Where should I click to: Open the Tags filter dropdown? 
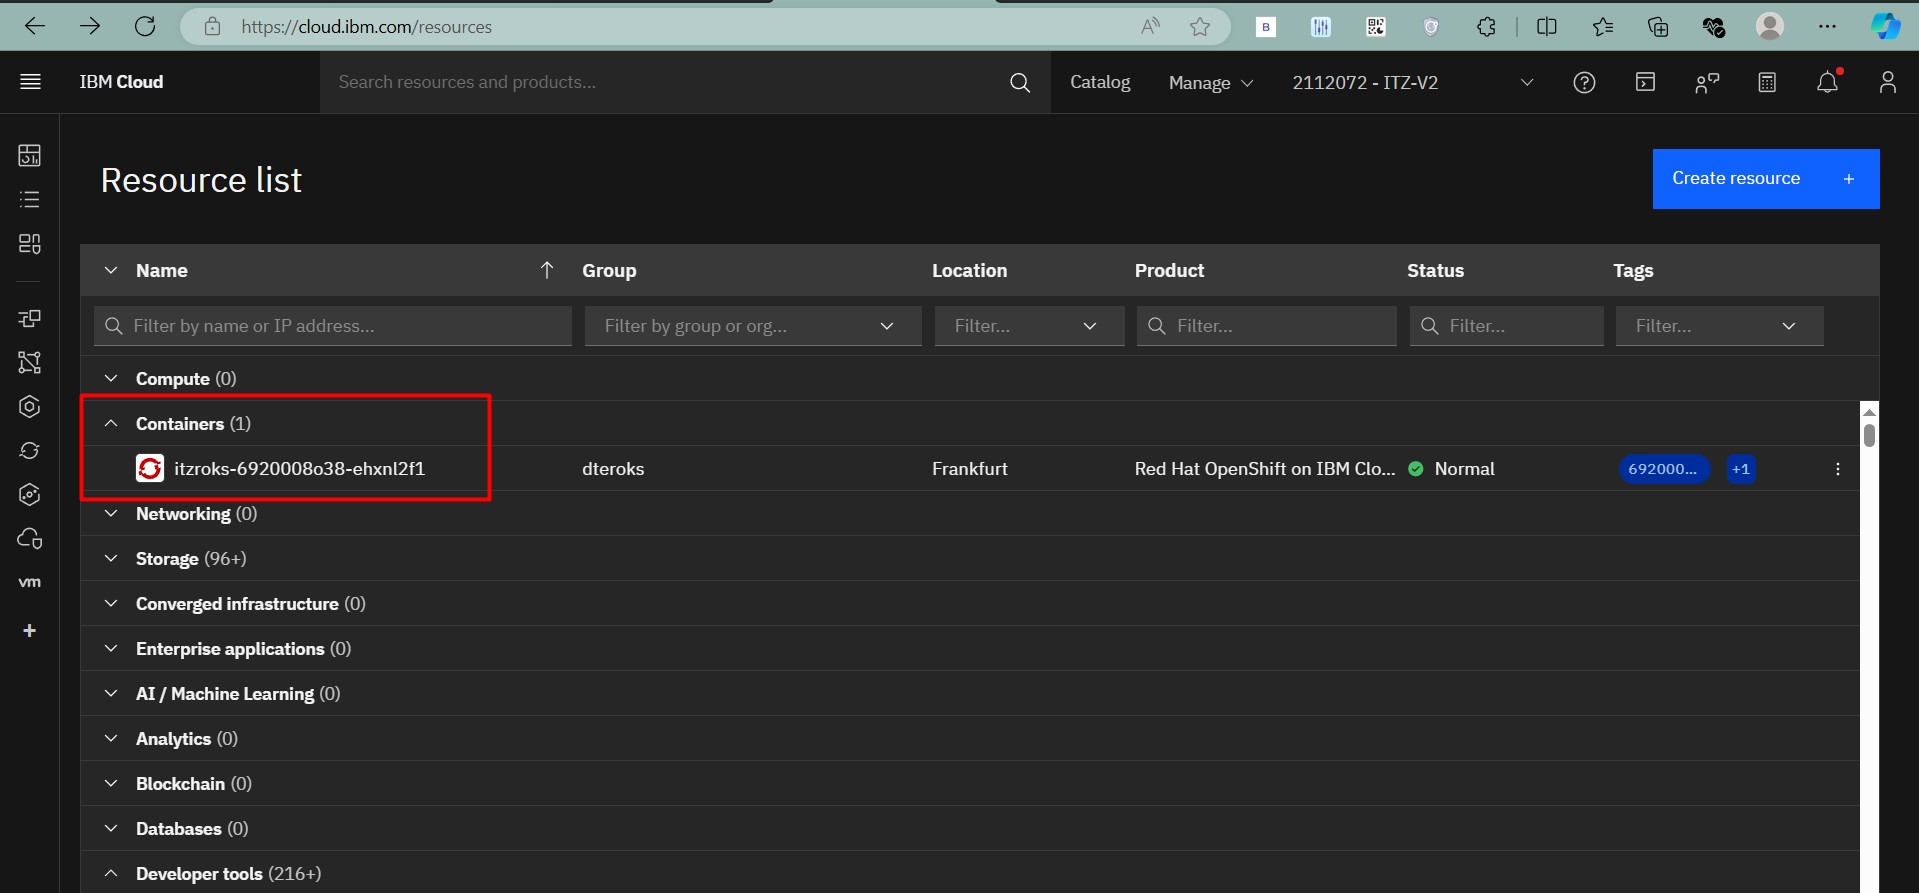click(x=1719, y=326)
